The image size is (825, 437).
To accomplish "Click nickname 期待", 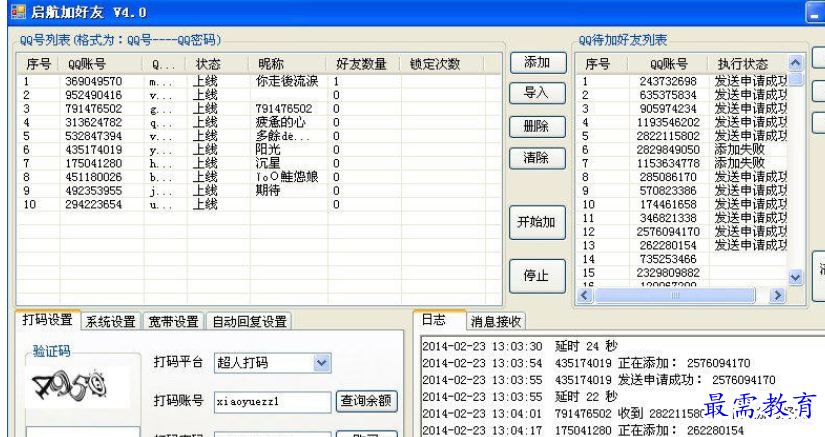I will (x=268, y=191).
